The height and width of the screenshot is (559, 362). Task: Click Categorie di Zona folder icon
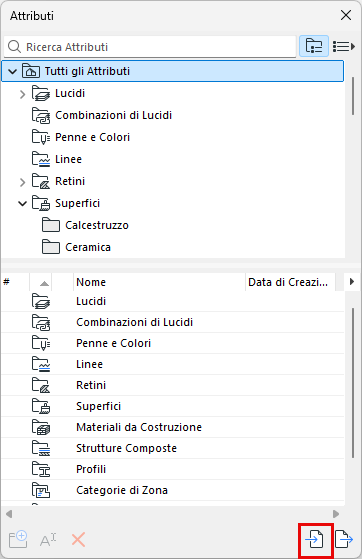(41, 491)
